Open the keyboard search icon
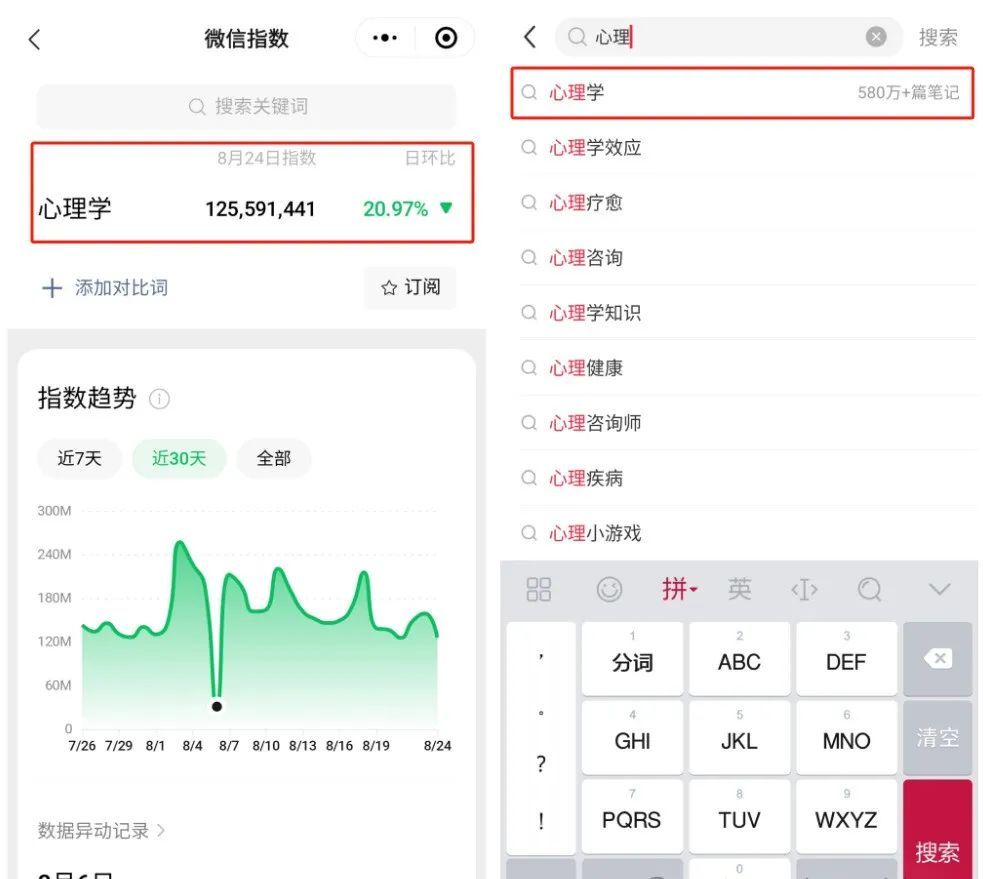The width and height of the screenshot is (983, 879). click(x=870, y=589)
